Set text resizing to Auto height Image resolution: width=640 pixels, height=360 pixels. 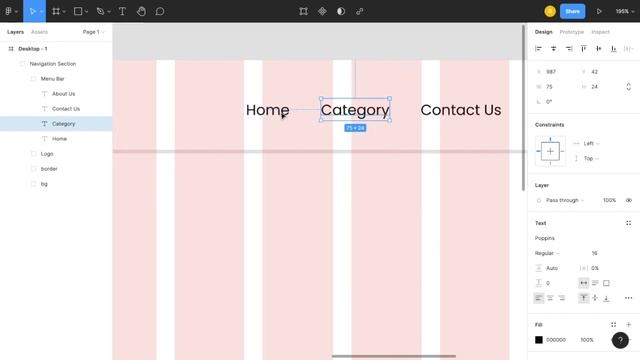click(595, 283)
